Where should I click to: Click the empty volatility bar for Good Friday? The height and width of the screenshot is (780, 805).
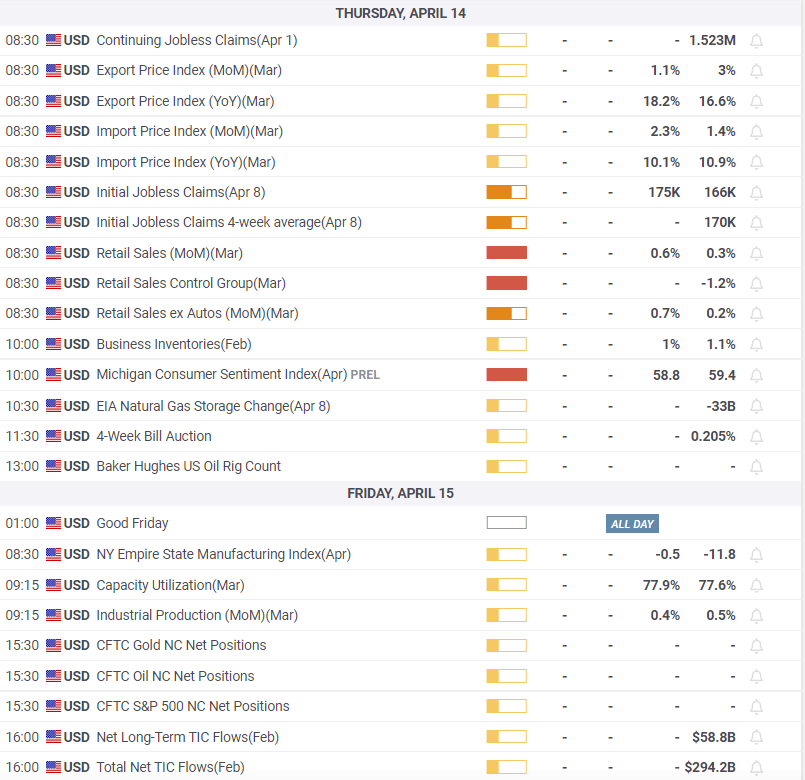tap(506, 523)
